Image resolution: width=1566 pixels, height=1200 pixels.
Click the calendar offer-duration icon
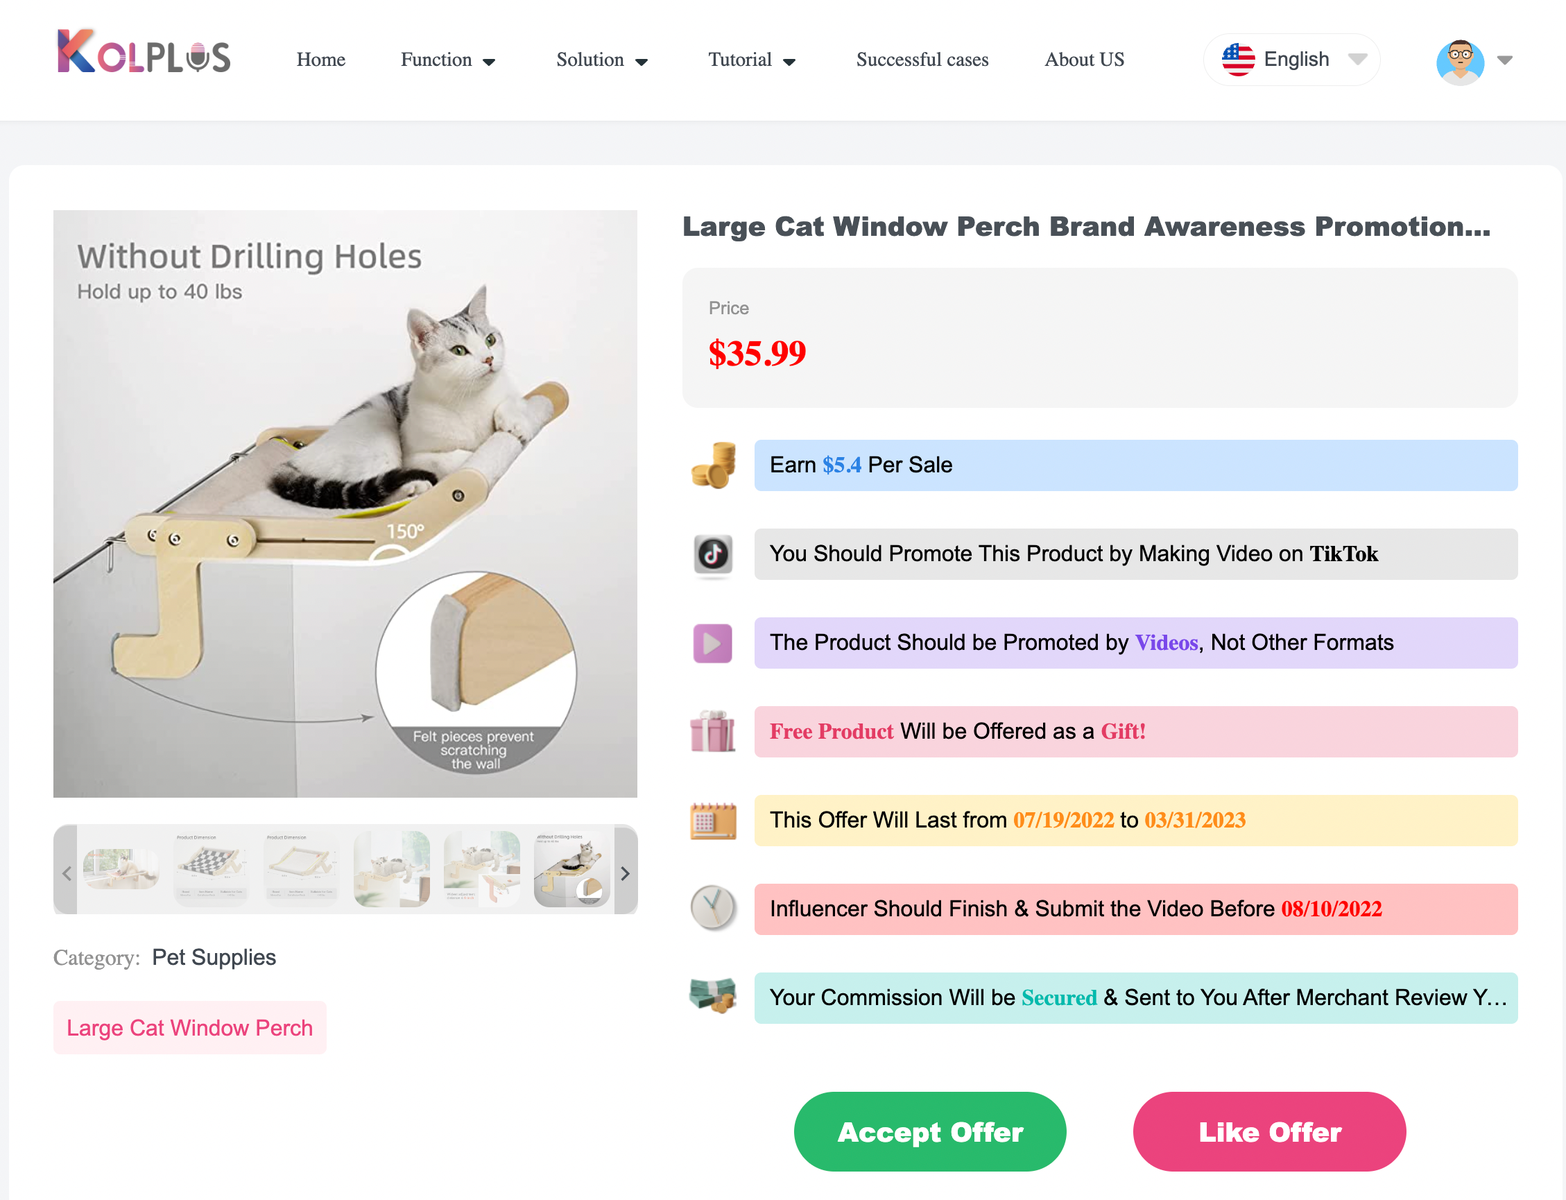coord(713,820)
